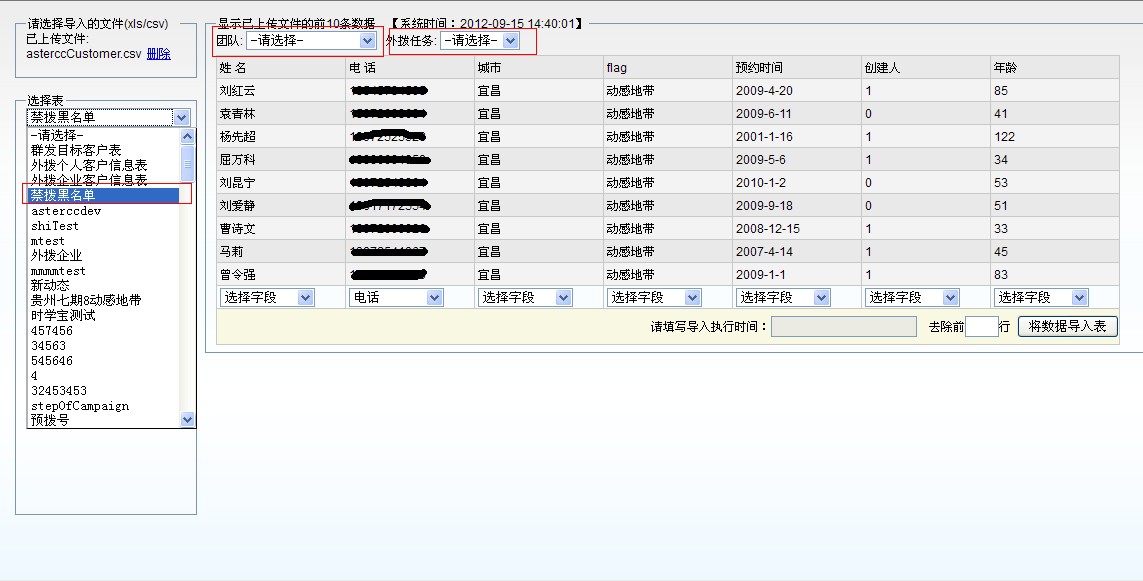Screen dimensions: 1143x581
Task: Open the 外拨任务 dropdown
Action: tap(480, 41)
